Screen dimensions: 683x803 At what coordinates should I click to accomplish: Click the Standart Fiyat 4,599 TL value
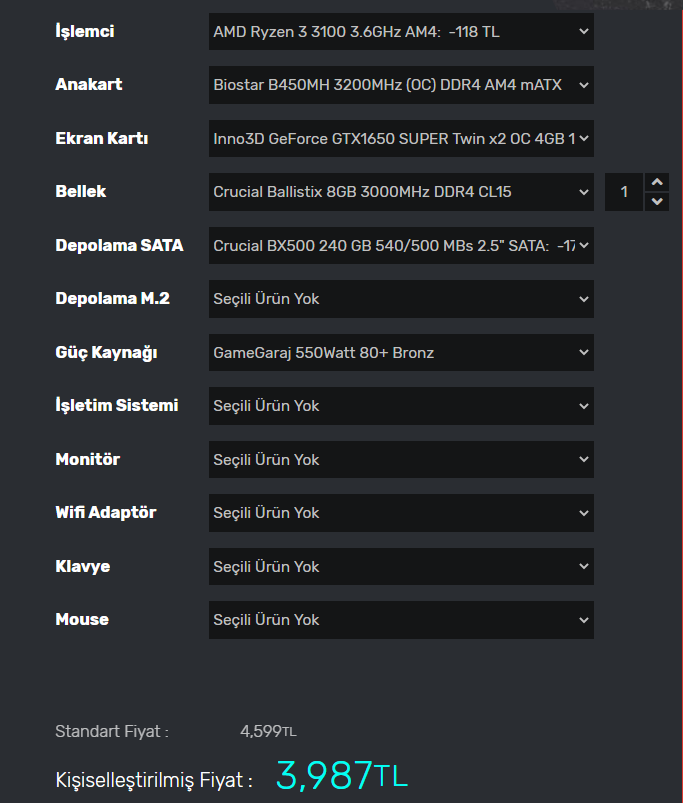[x=268, y=731]
